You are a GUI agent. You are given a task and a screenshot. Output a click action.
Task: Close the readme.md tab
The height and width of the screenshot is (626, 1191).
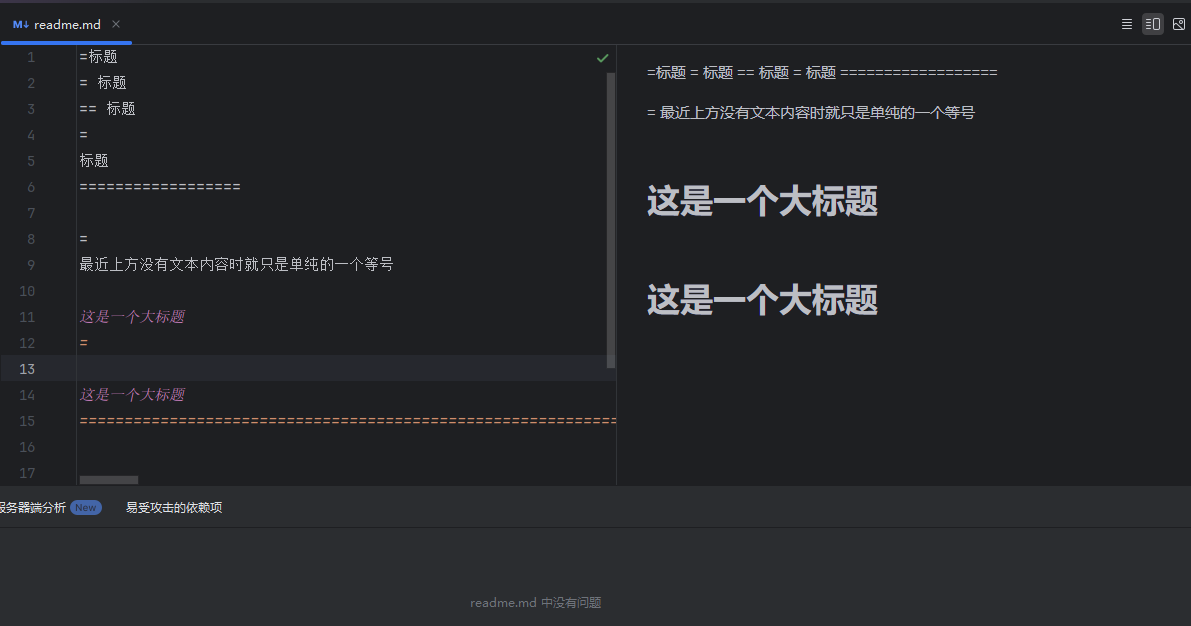coord(116,24)
